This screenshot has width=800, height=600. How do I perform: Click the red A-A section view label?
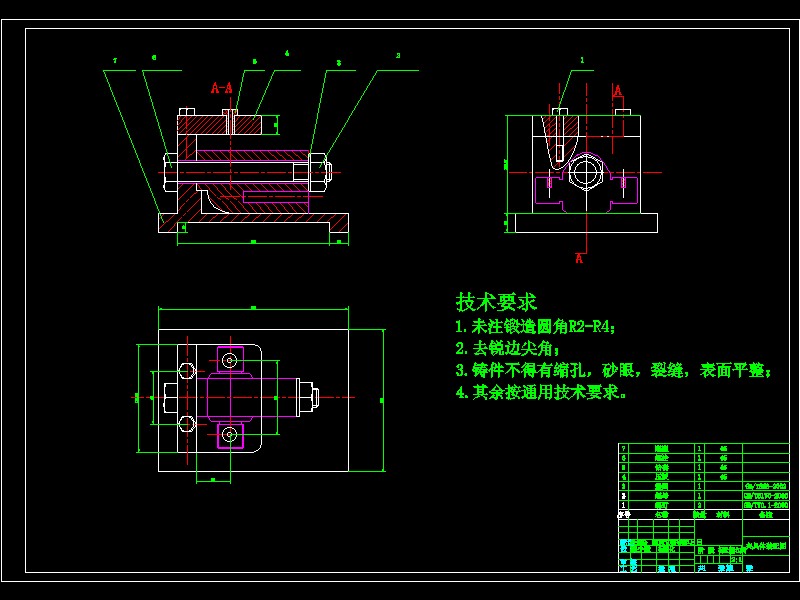click(x=222, y=88)
